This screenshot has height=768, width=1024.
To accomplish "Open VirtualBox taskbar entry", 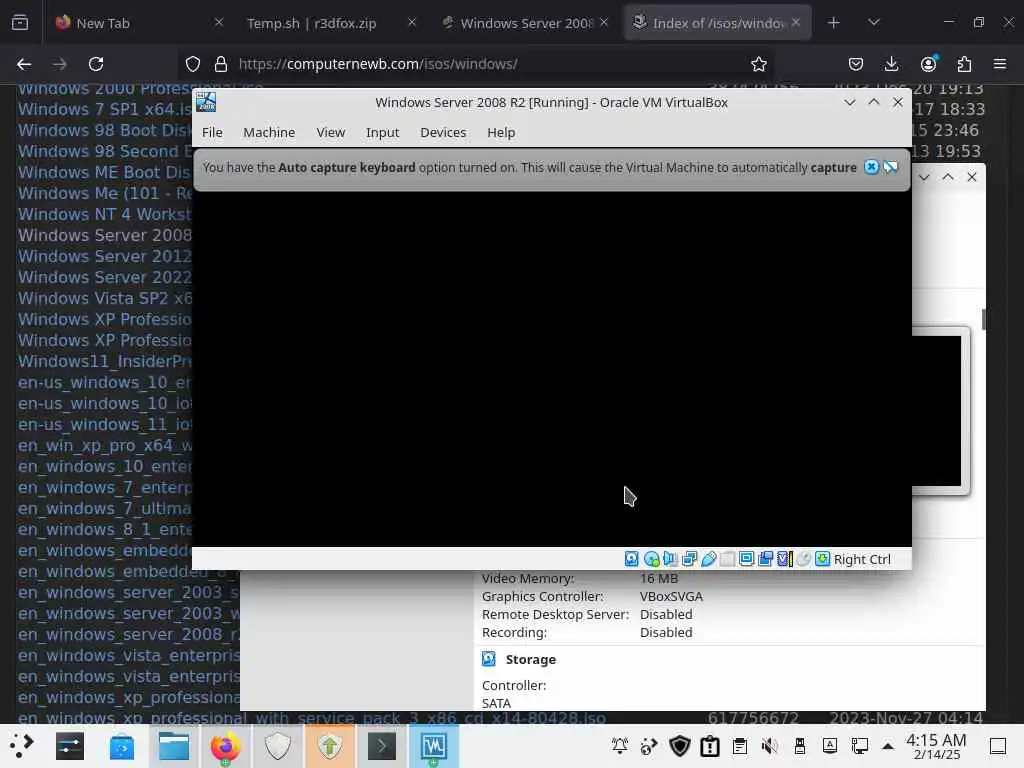I will click(434, 746).
